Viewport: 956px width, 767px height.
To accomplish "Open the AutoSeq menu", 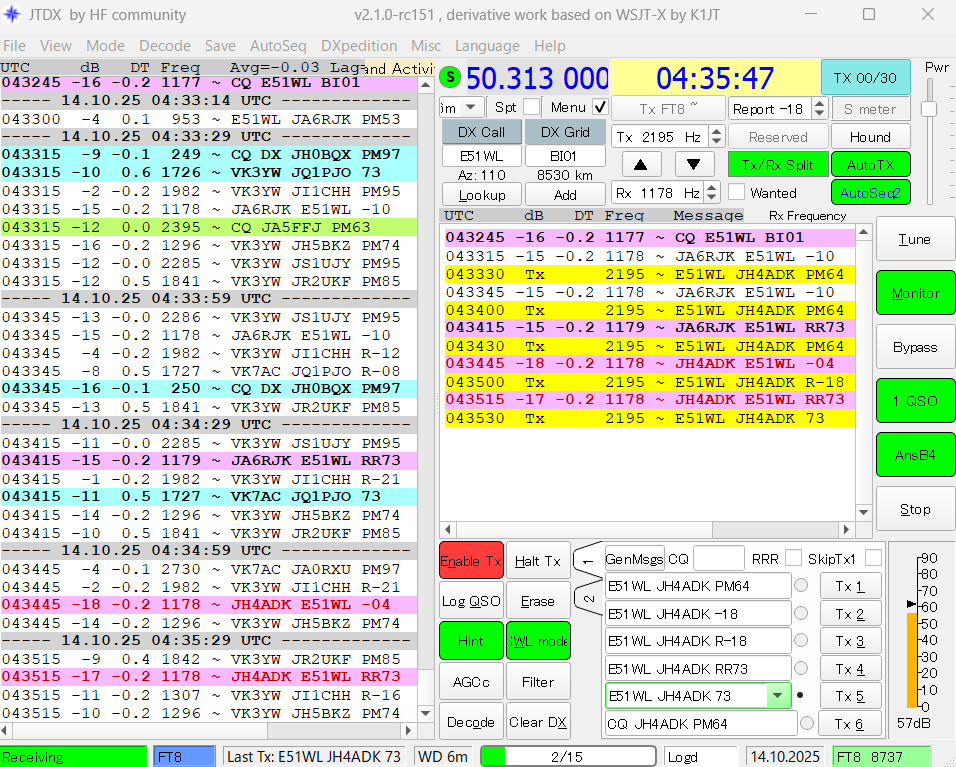I will (x=278, y=46).
